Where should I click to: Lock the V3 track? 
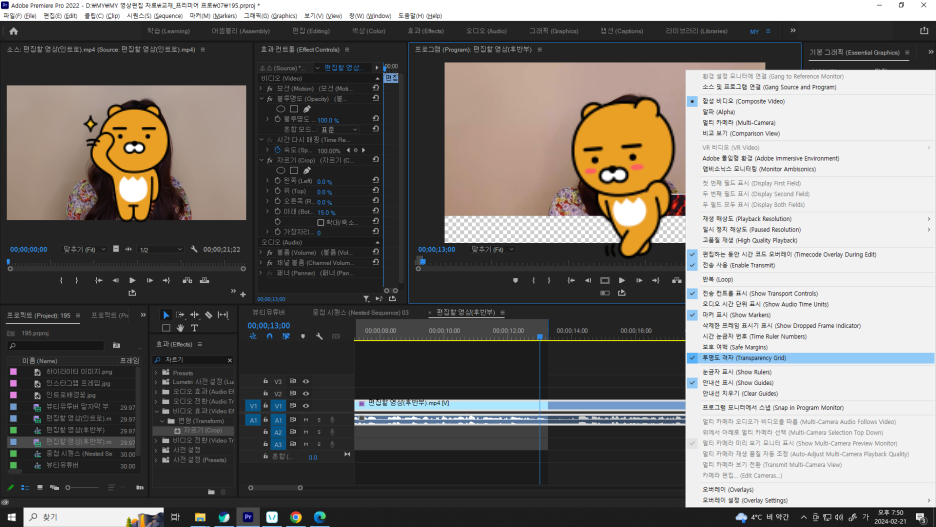click(x=266, y=381)
